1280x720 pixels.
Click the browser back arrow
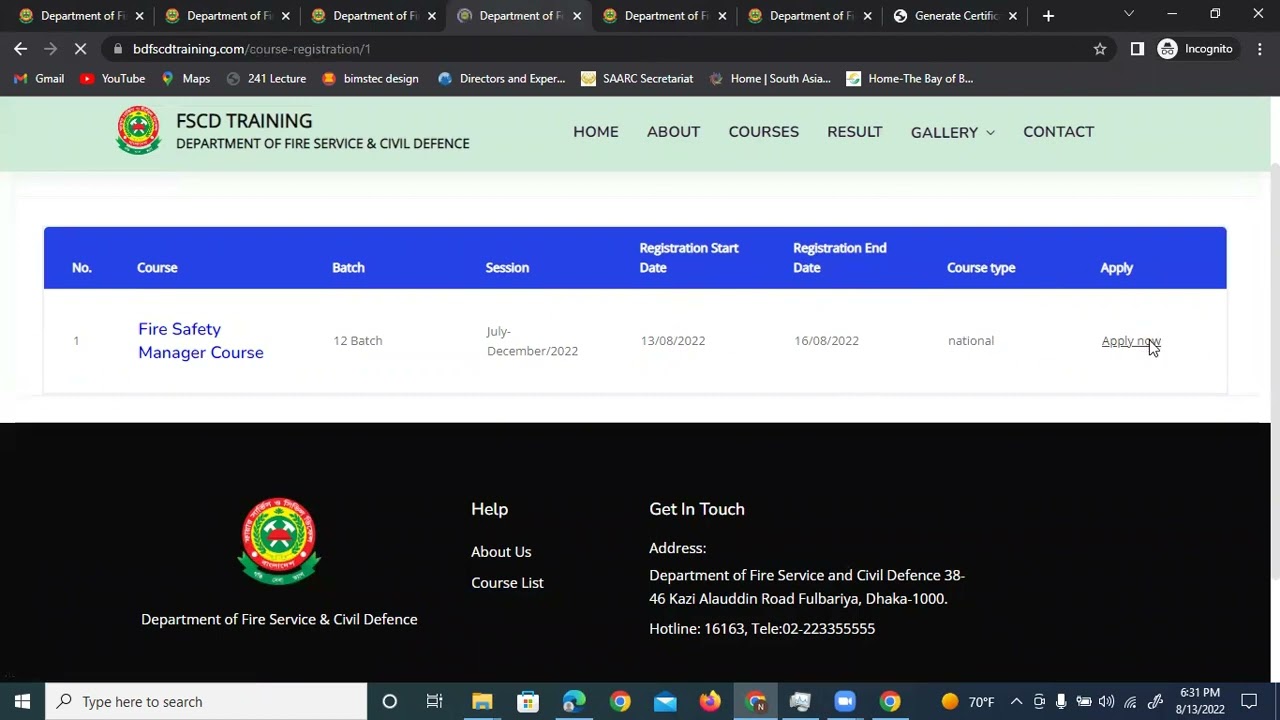(20, 49)
